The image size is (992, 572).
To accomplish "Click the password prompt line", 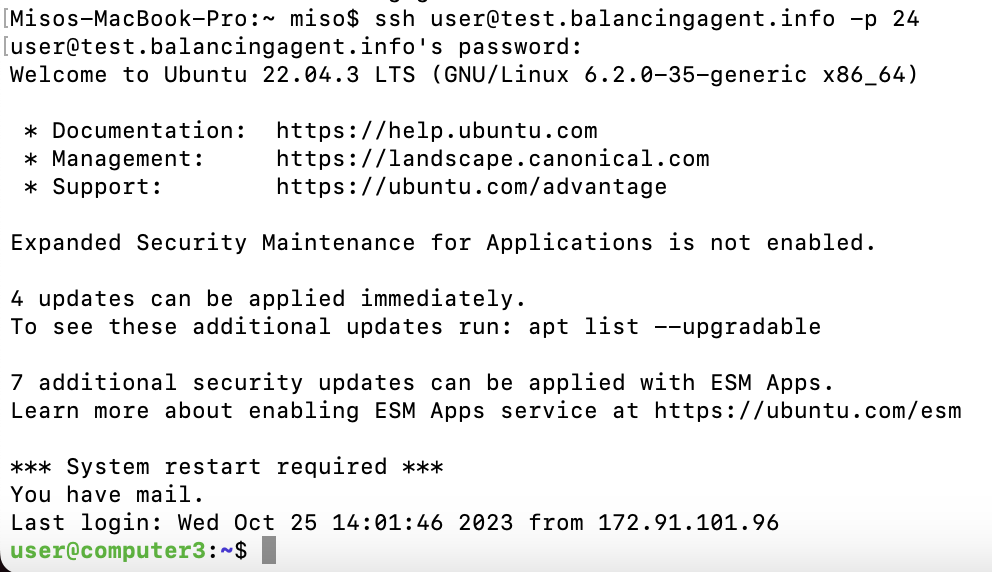I will tap(296, 47).
